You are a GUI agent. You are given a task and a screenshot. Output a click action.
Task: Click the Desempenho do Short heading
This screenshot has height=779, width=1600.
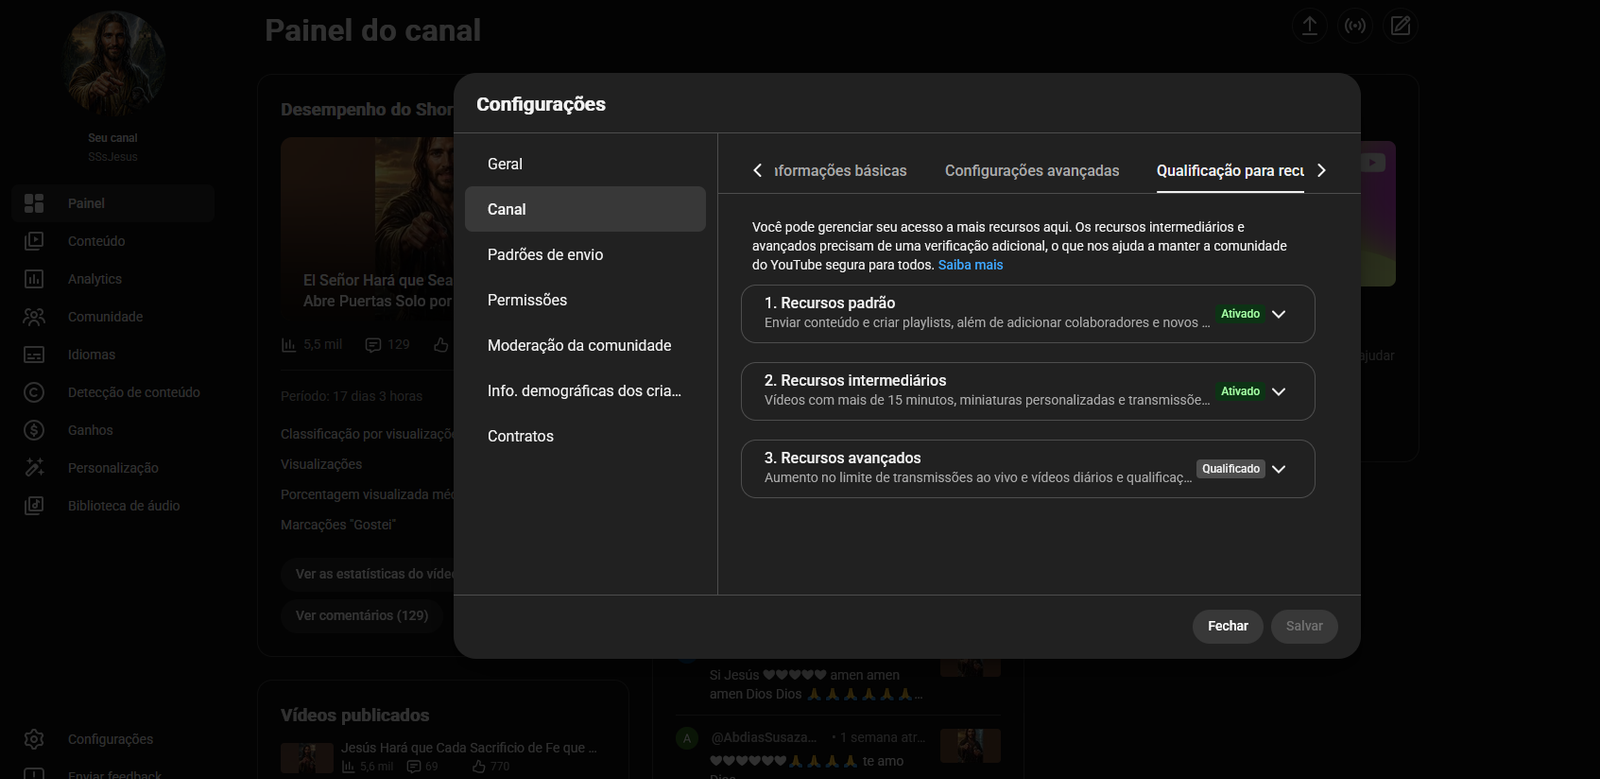[367, 109]
